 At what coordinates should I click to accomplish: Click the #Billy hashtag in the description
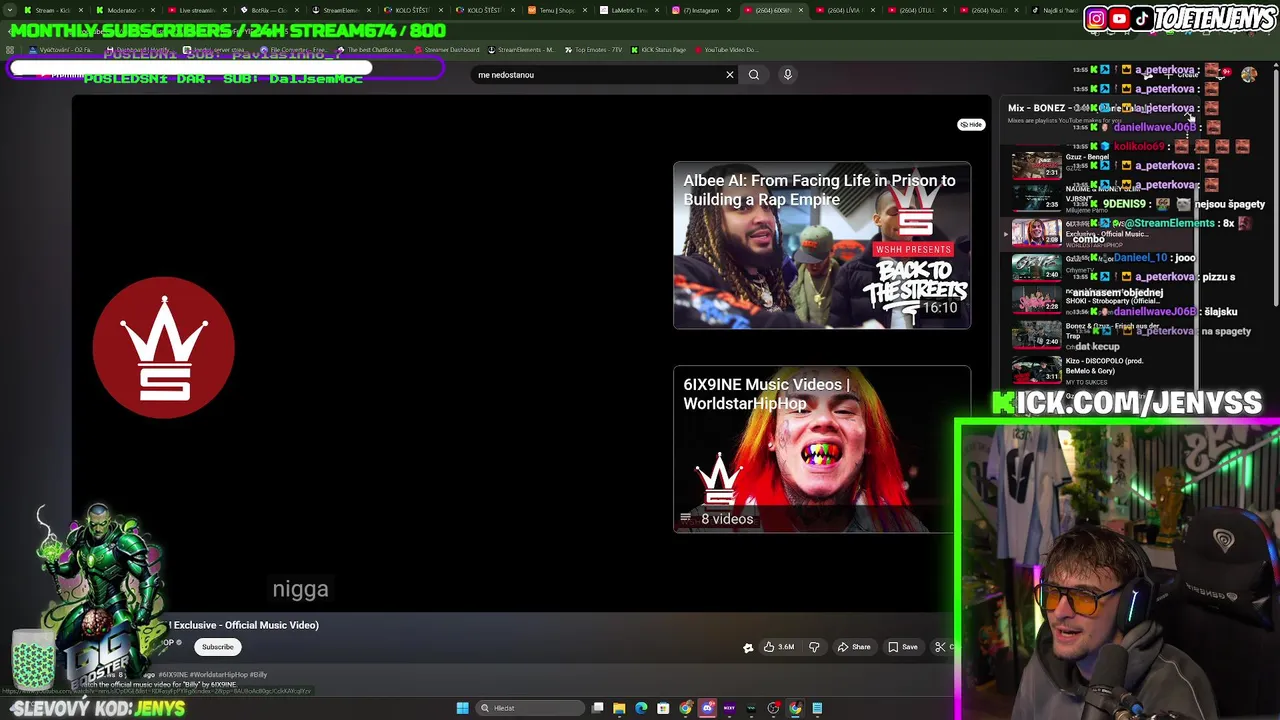257,675
